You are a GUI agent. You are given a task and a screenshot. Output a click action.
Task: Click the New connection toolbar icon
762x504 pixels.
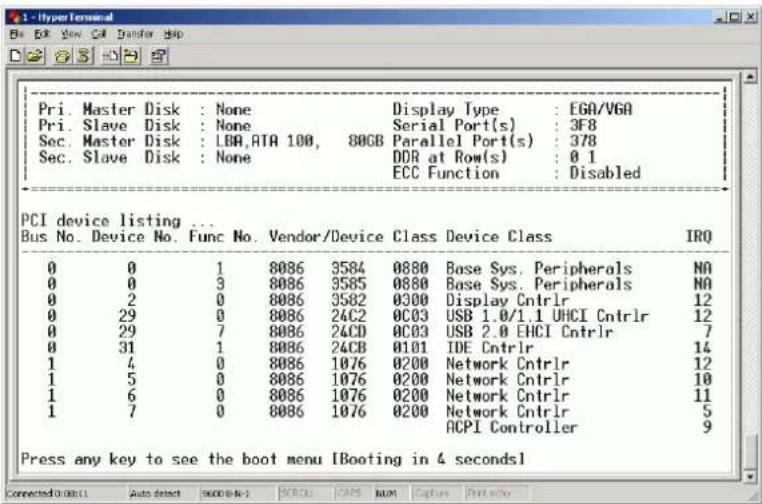point(16,56)
